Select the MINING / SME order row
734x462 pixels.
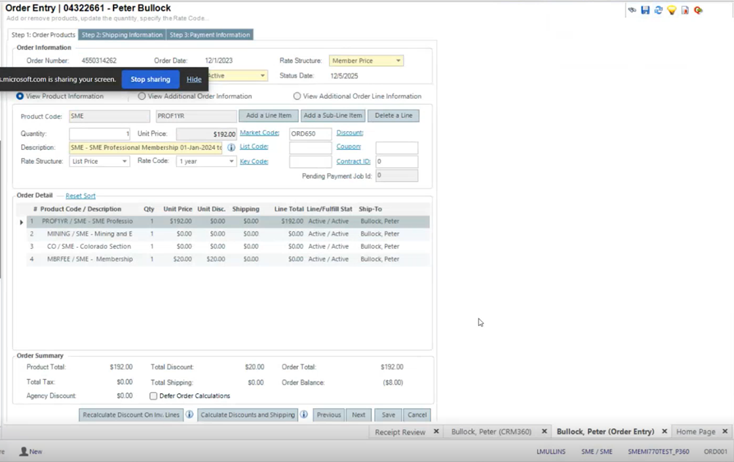(x=88, y=234)
